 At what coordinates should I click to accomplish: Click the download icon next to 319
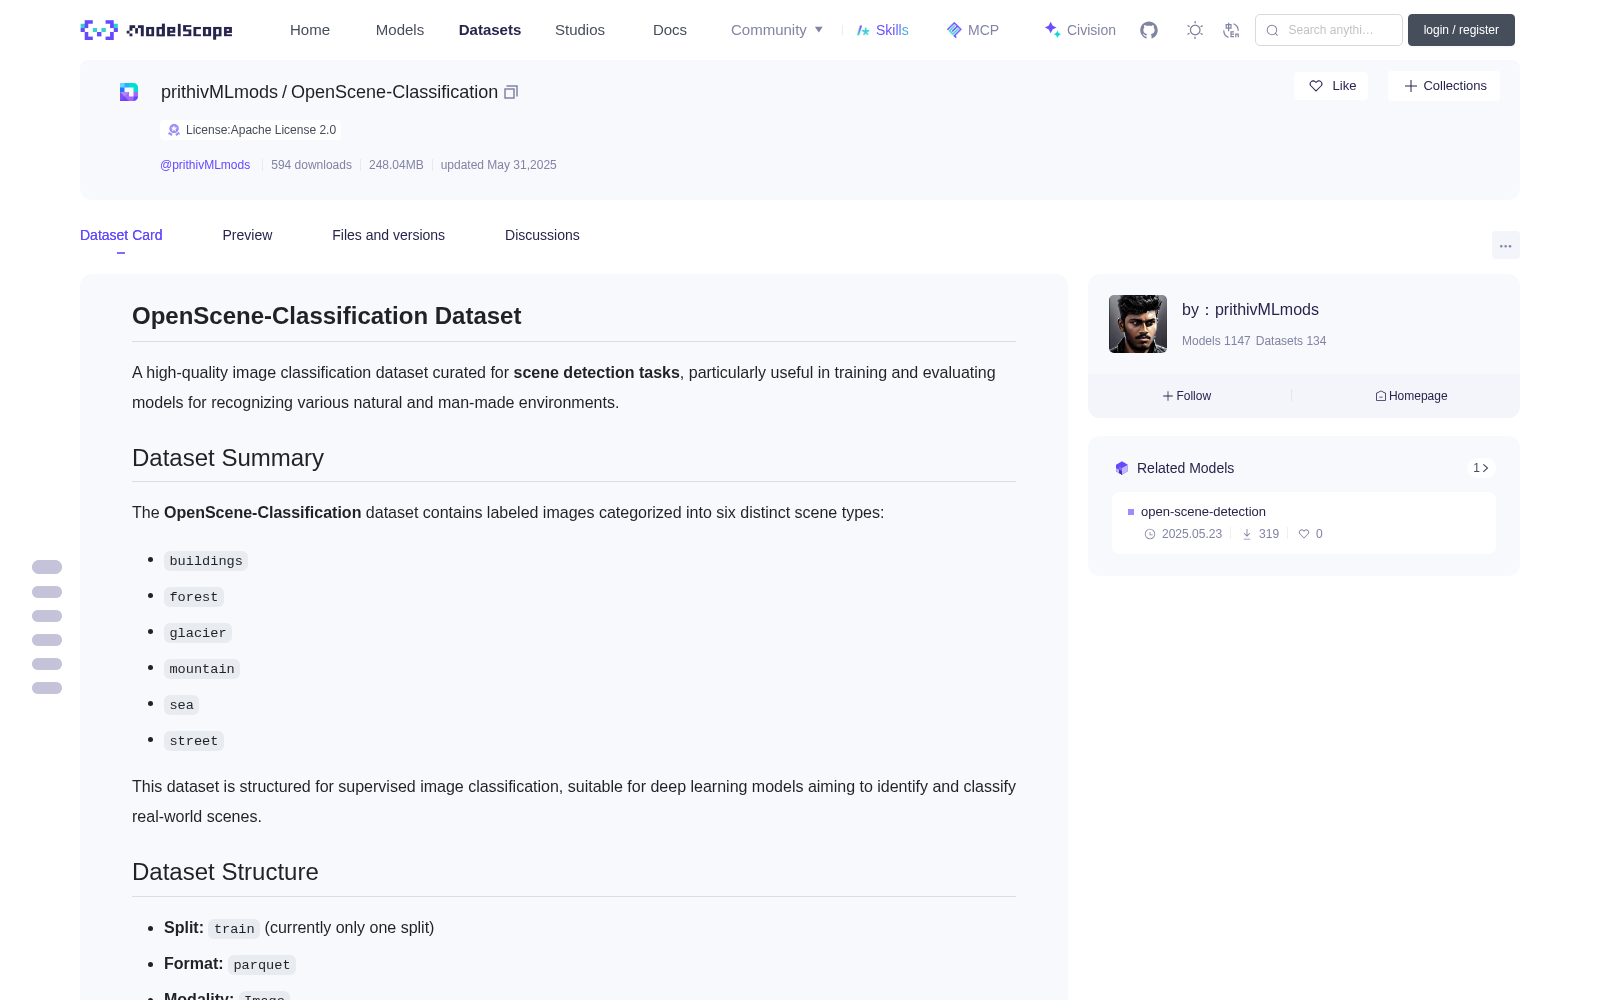click(x=1247, y=534)
